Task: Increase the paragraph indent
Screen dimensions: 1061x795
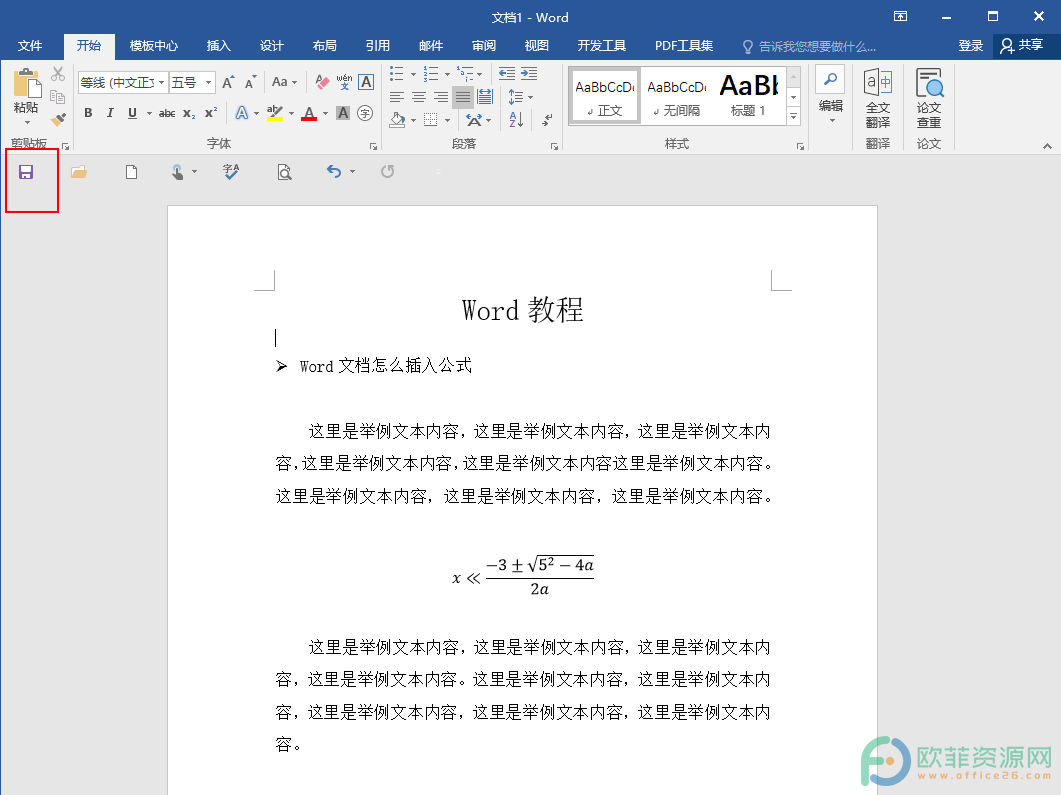Action: tap(529, 73)
